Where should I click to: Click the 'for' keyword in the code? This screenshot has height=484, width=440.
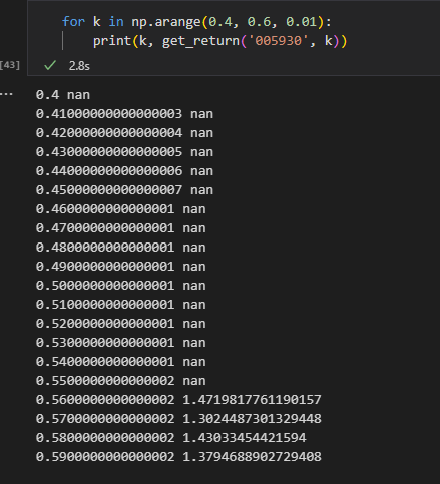tap(73, 22)
